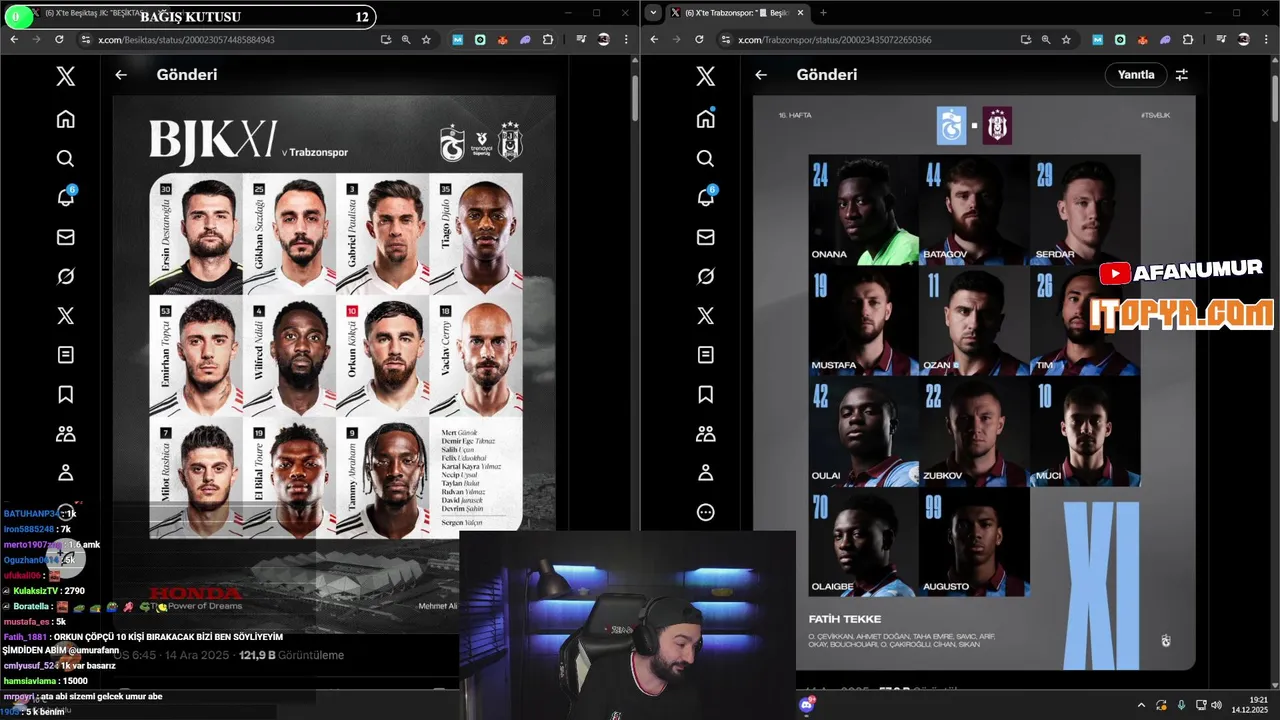Toggle bookmark star in left window address bar
The image size is (1280, 720).
pyautogui.click(x=426, y=39)
